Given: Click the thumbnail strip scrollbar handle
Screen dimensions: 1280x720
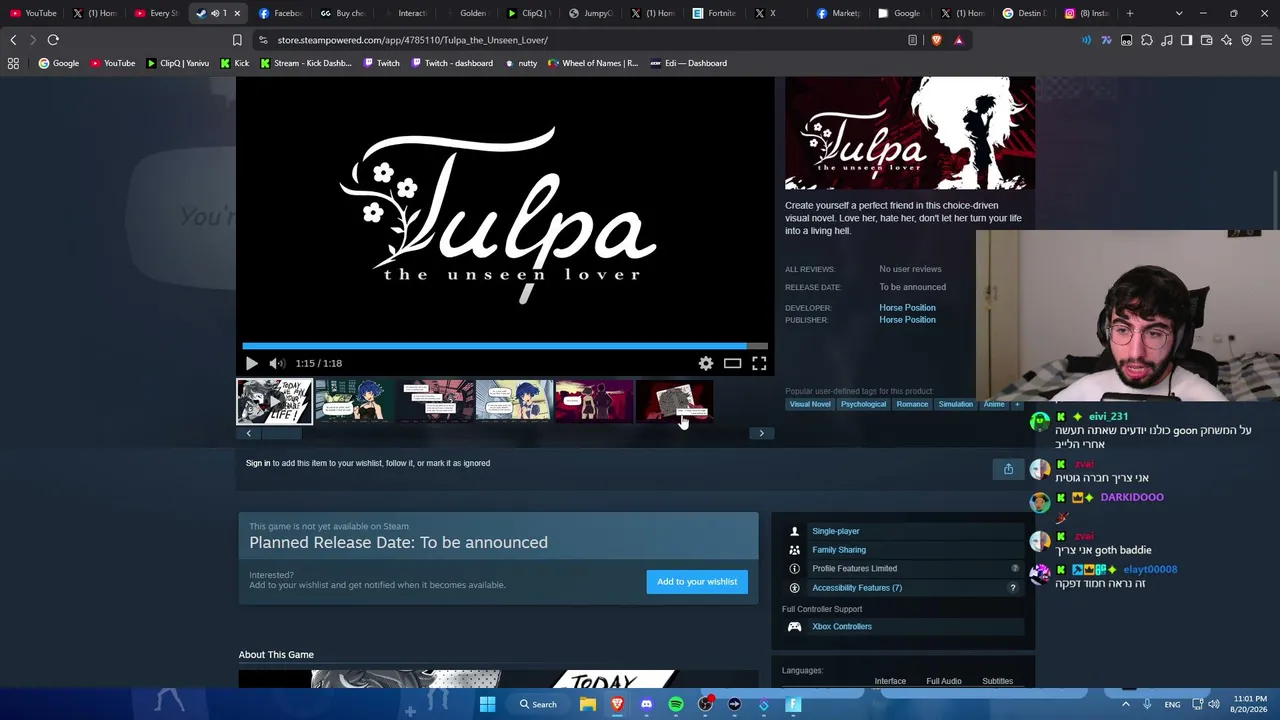Looking at the screenshot, I should 281,433.
